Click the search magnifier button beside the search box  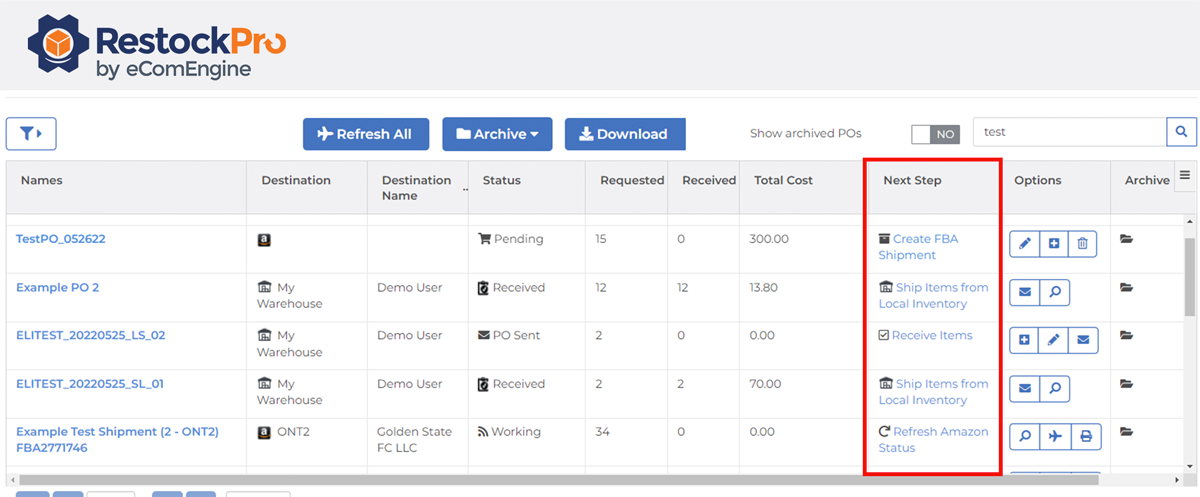(x=1181, y=132)
